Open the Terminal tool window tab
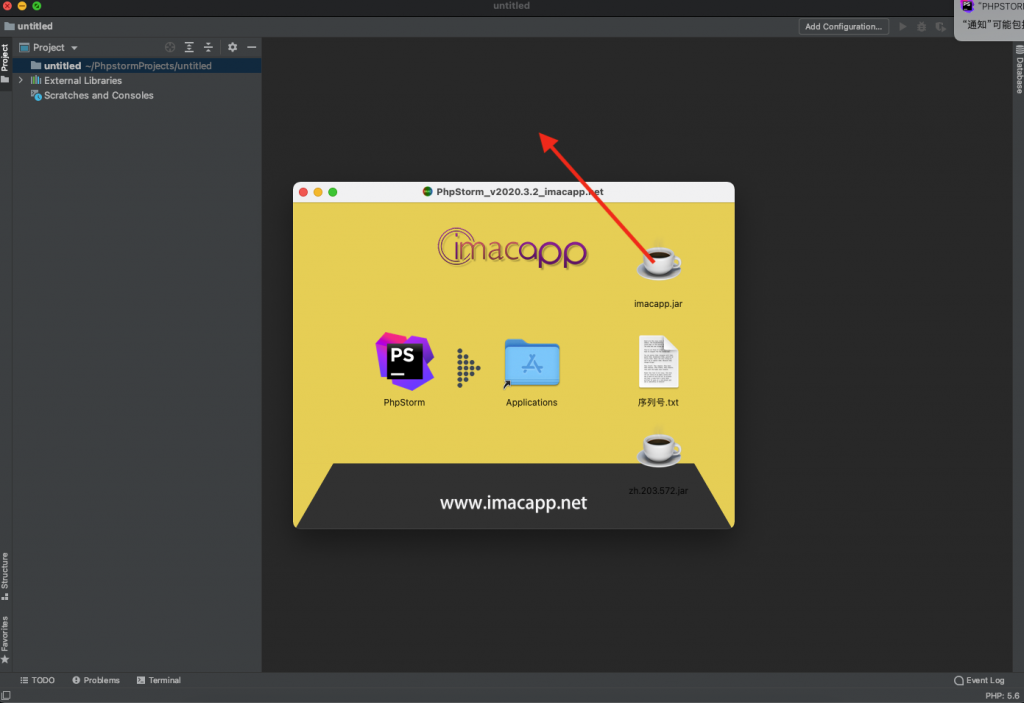Viewport: 1024px width, 703px height. click(159, 680)
